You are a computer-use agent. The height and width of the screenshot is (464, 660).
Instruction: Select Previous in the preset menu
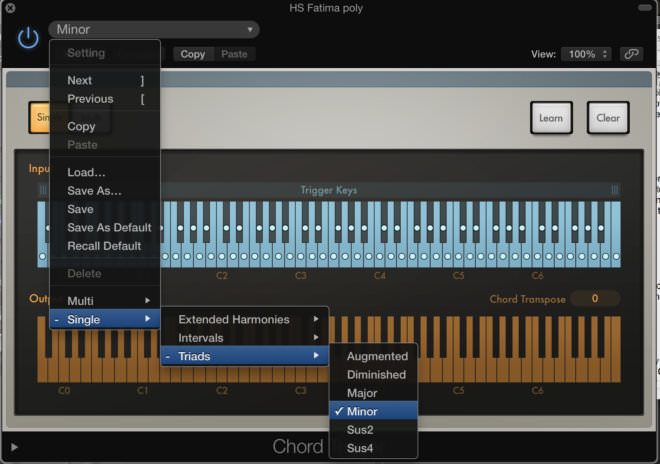pos(105,99)
